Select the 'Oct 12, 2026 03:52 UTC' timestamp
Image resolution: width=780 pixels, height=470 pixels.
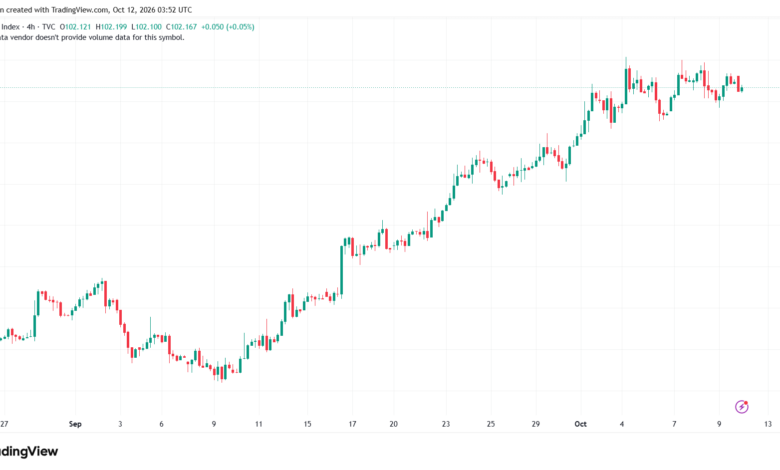pyautogui.click(x=152, y=10)
